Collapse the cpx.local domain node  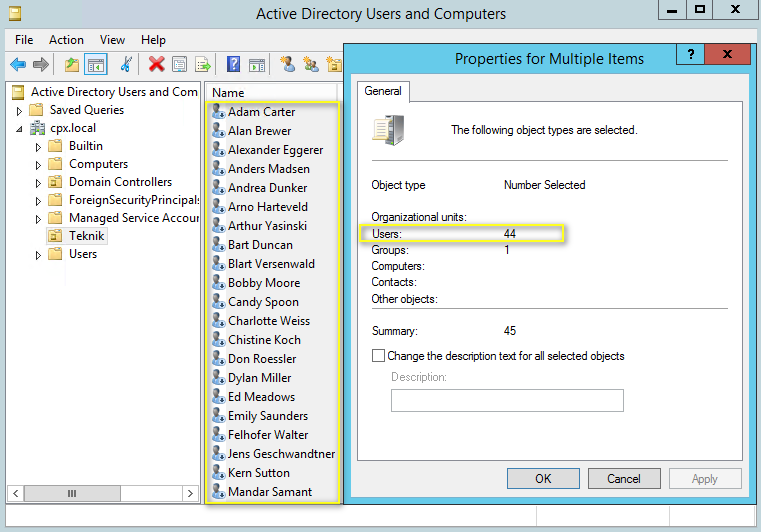pos(19,129)
